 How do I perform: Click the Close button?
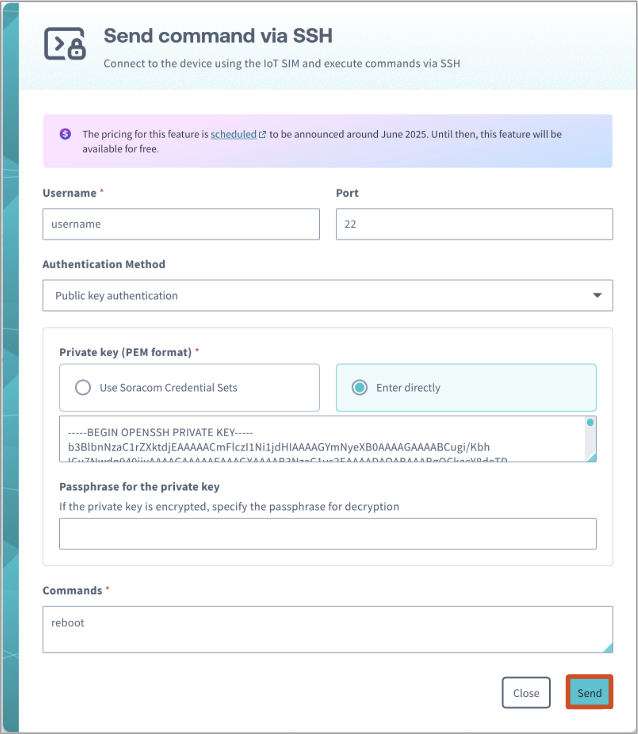point(526,693)
